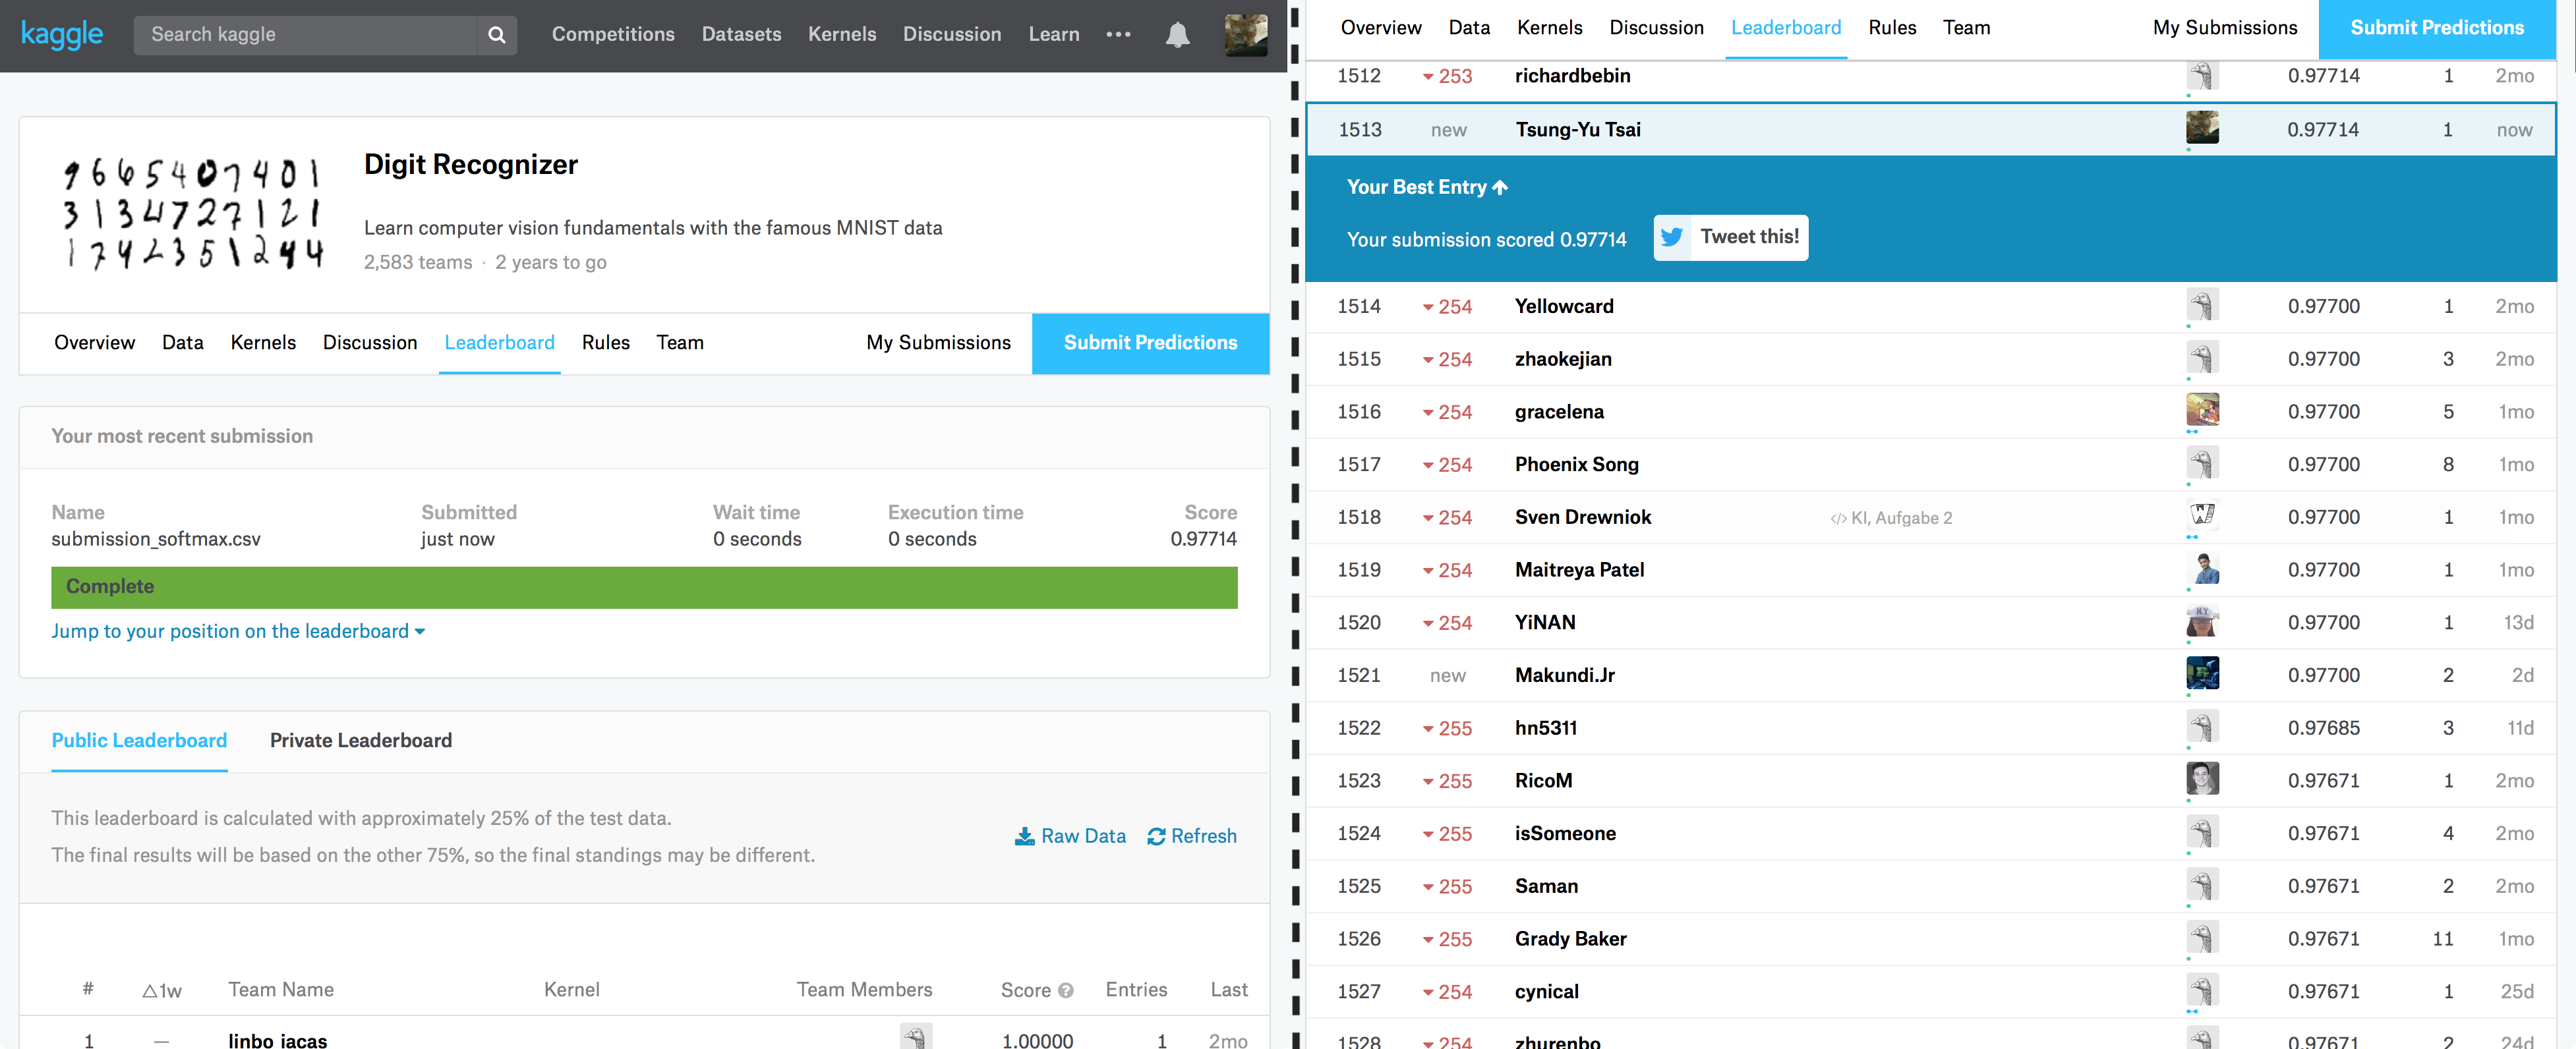
Task: Click the Your Best Entry up arrow
Action: 1500,187
